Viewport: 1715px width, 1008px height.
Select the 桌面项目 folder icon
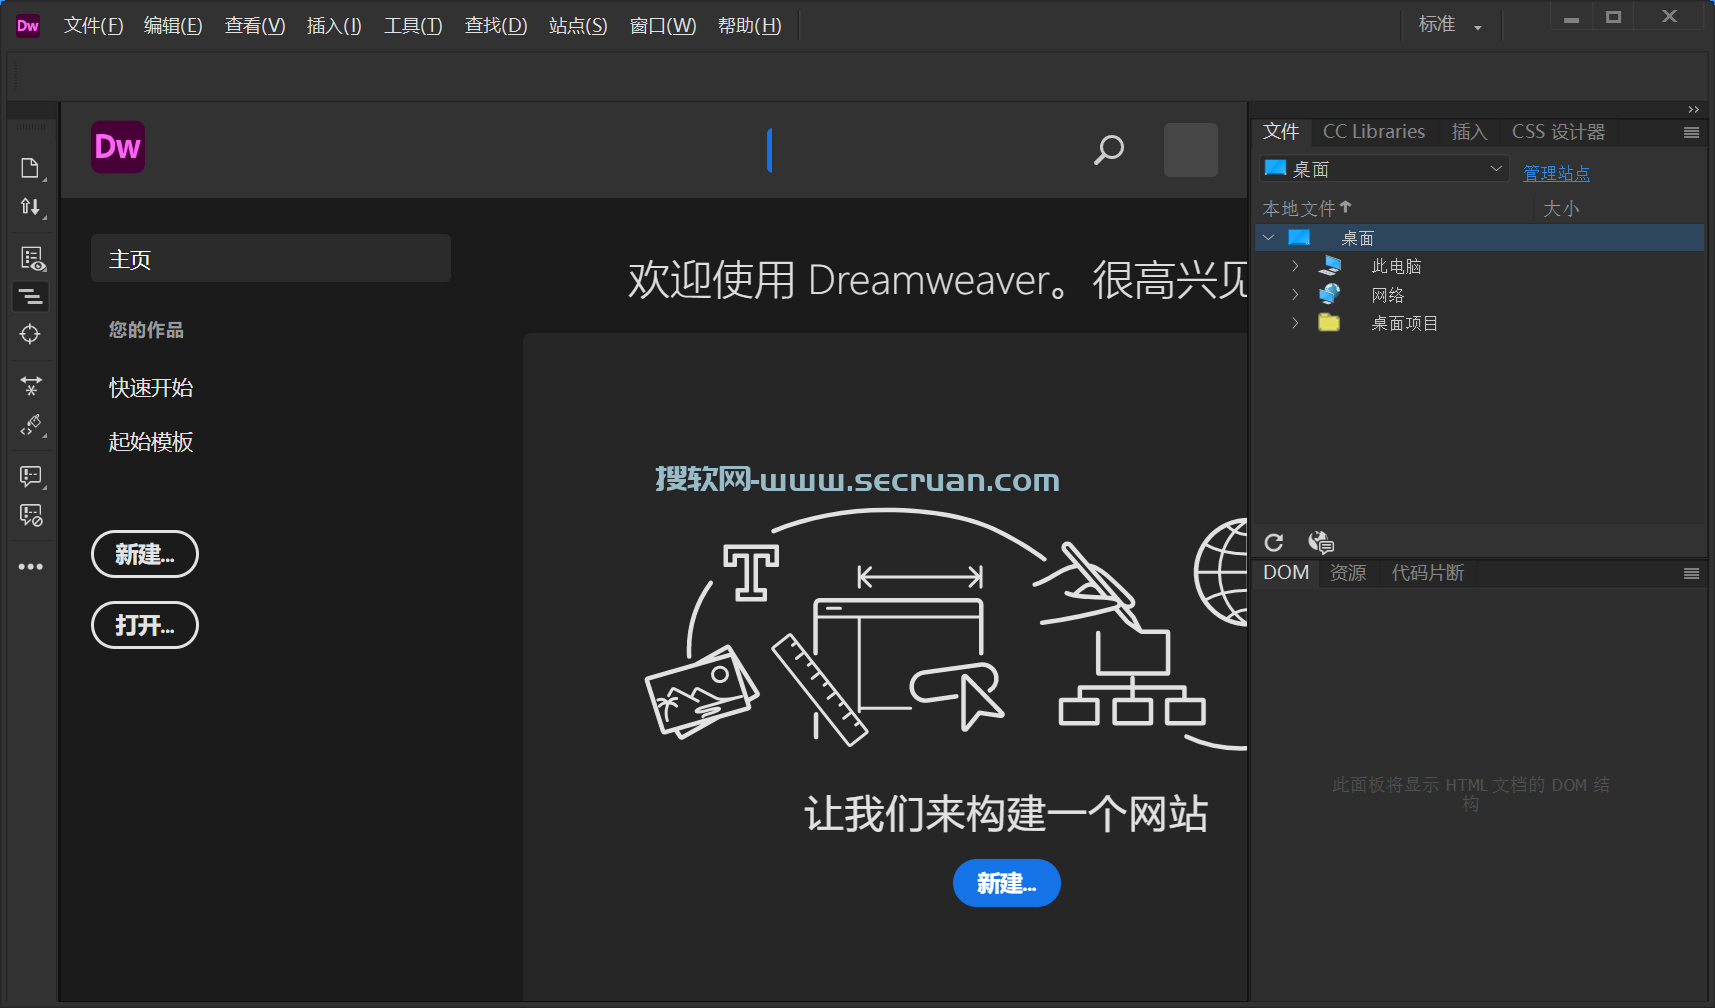(1329, 322)
